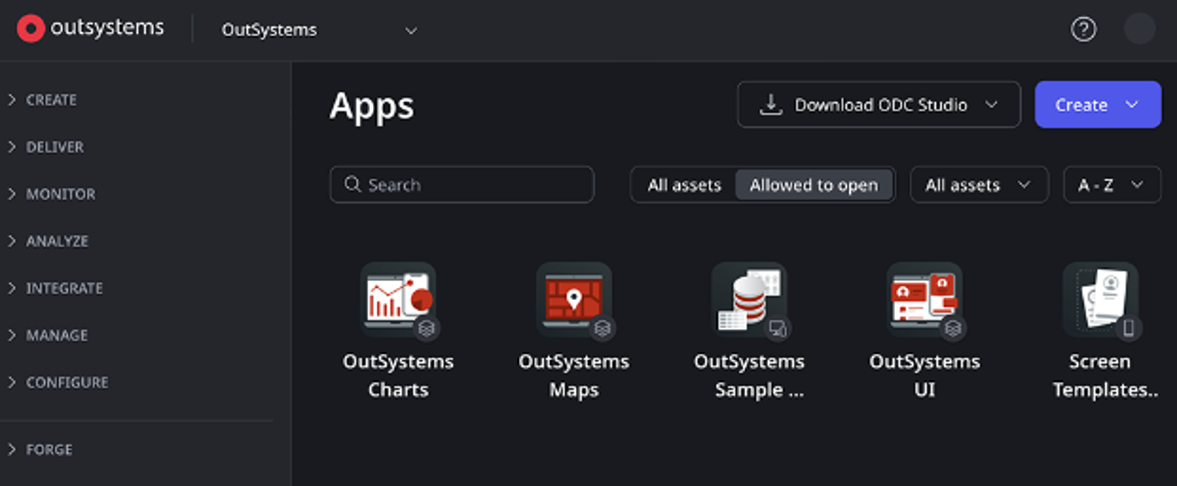The height and width of the screenshot is (486, 1177).
Task: Expand the MONITOR sidebar section
Action: [51, 194]
